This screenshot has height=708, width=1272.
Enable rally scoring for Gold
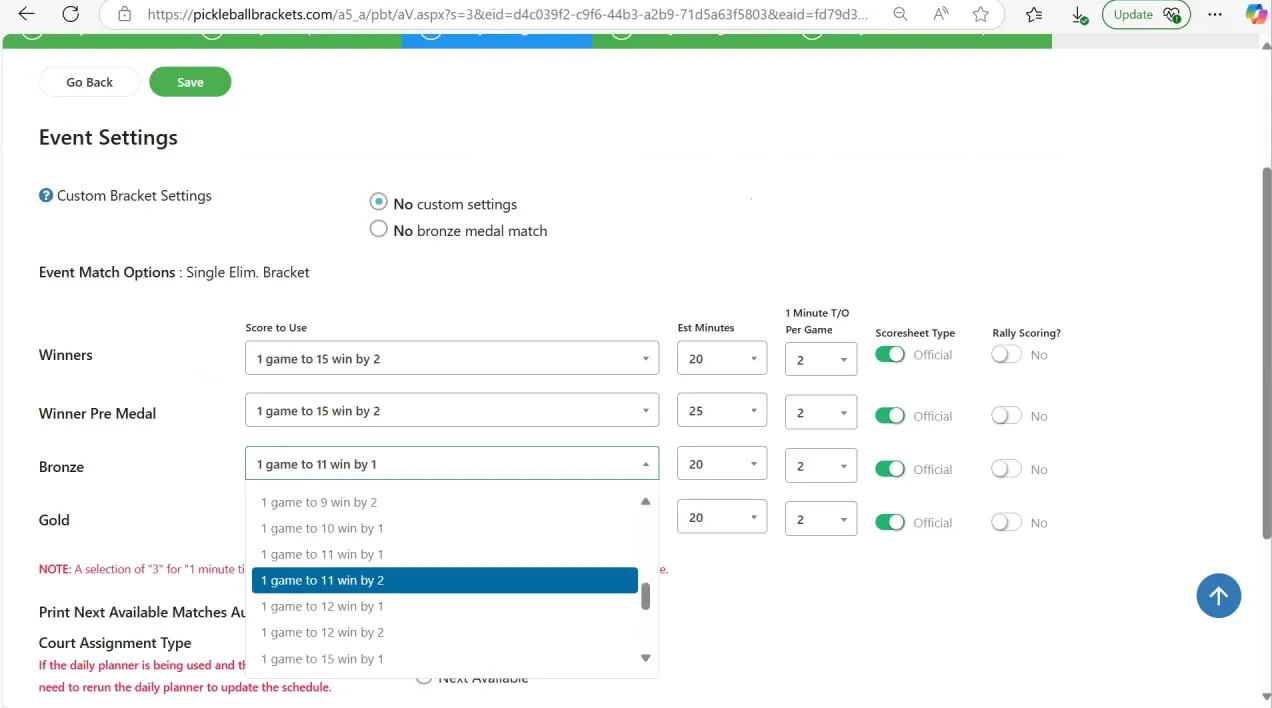tap(1006, 522)
